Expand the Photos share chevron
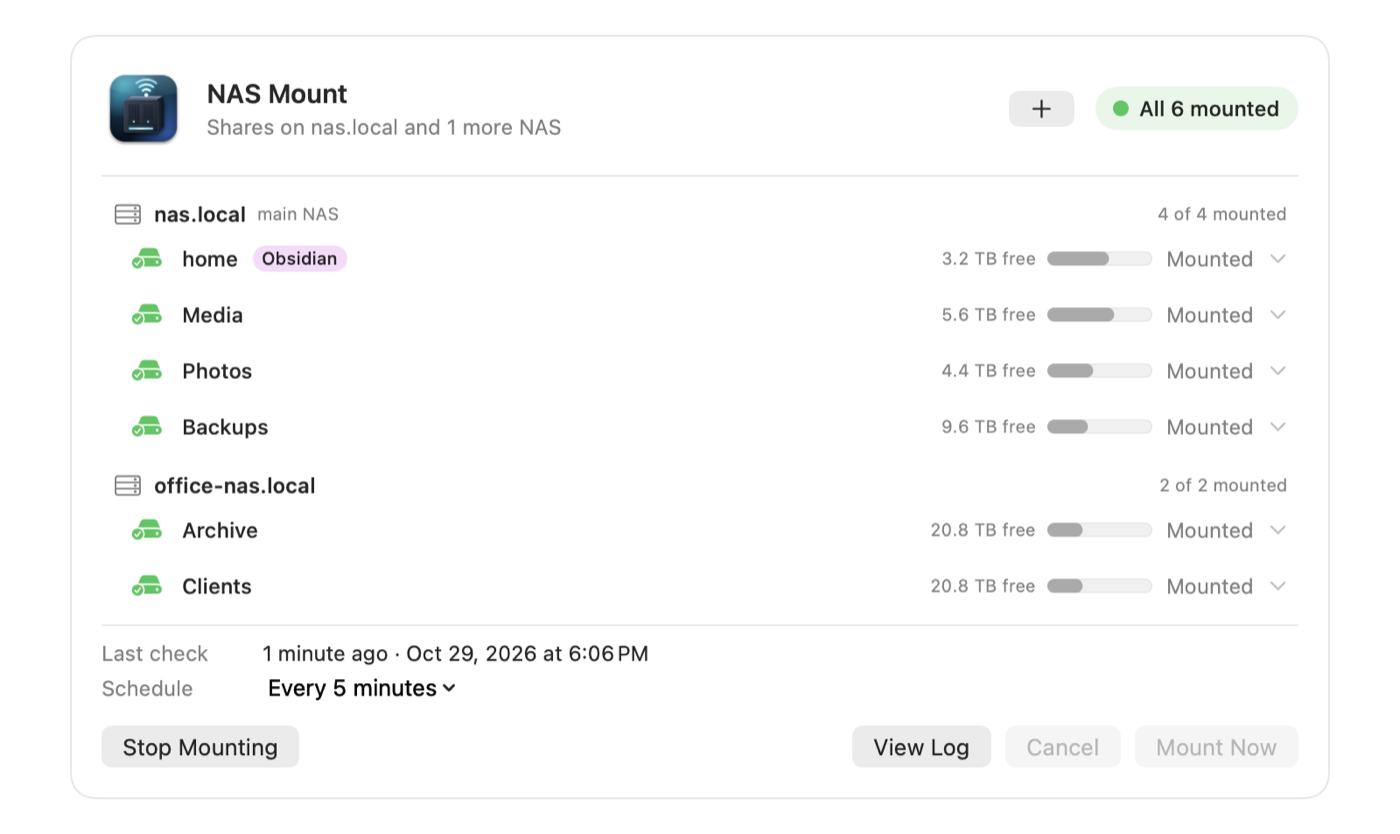The width and height of the screenshot is (1400, 834). click(1277, 371)
